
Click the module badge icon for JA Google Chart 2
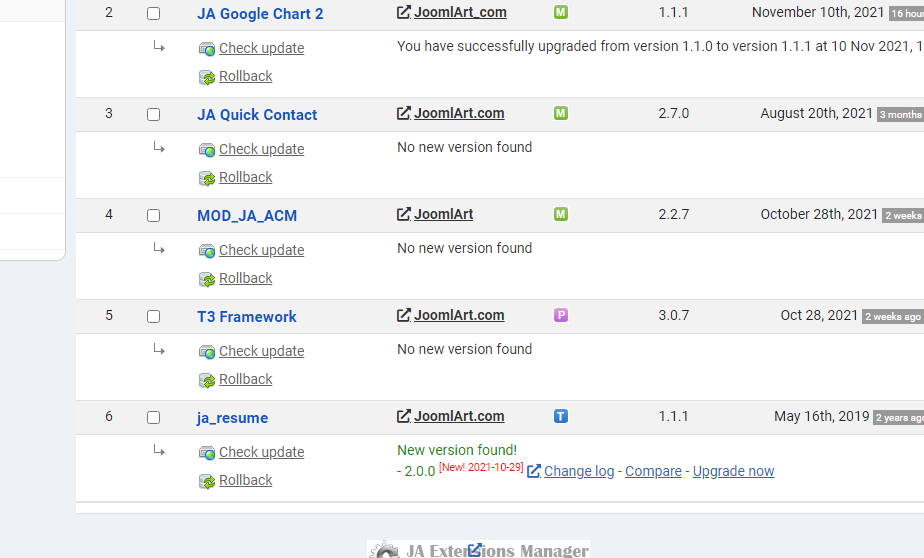pyautogui.click(x=561, y=12)
